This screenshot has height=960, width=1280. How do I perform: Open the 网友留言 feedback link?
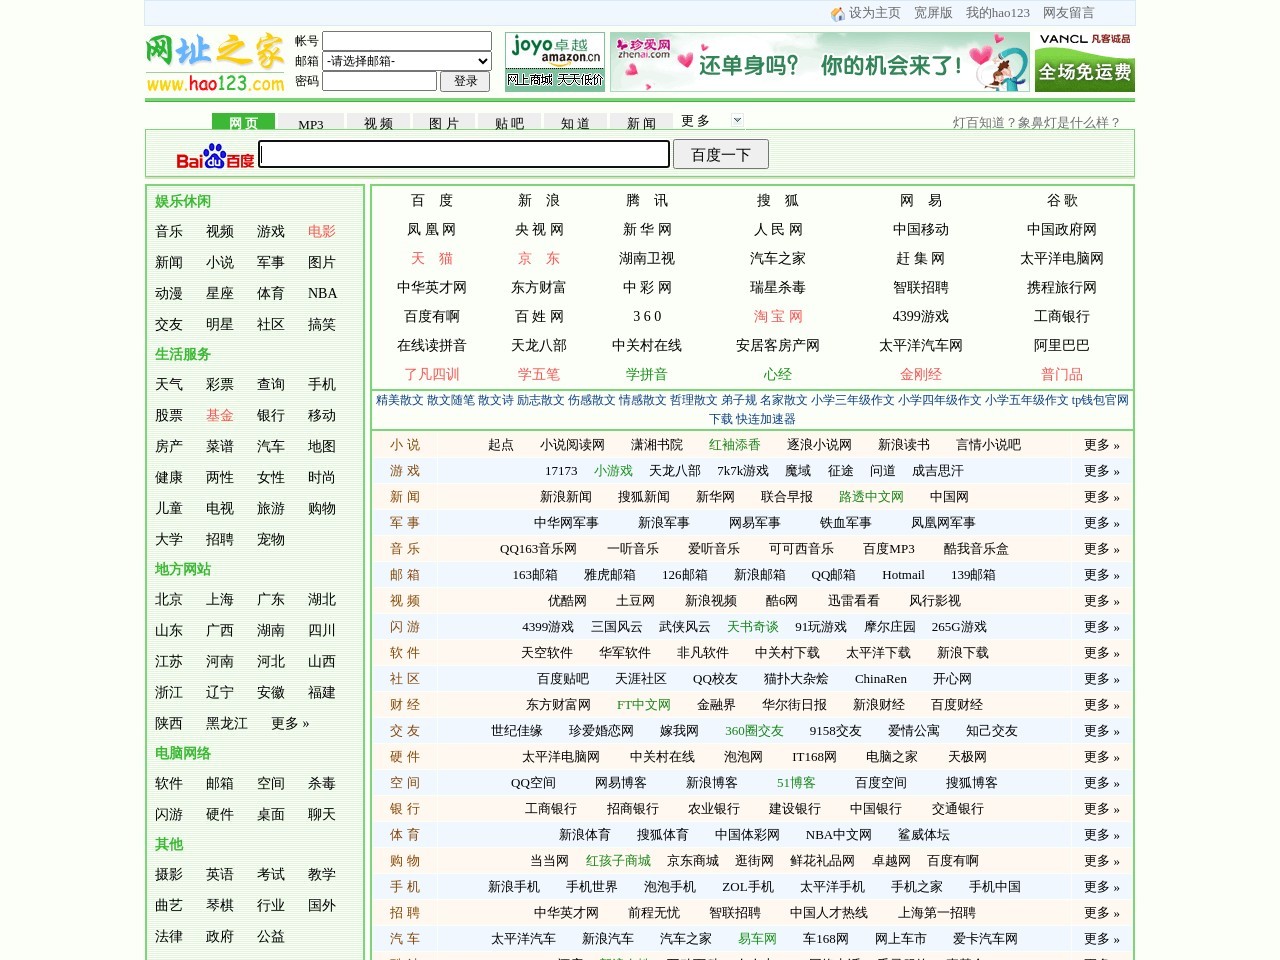tap(1069, 13)
